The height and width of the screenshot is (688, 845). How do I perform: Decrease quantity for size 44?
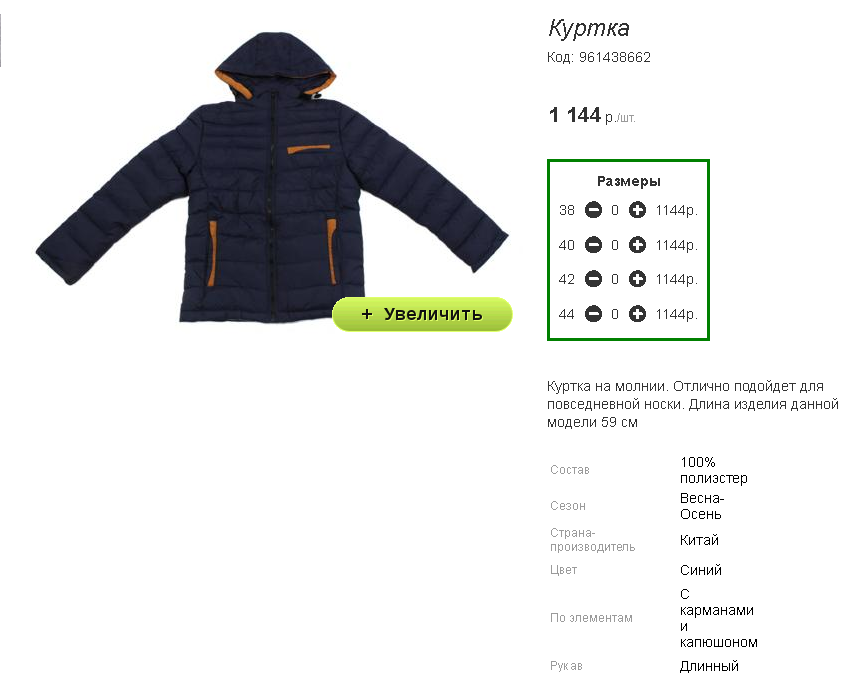tap(593, 314)
